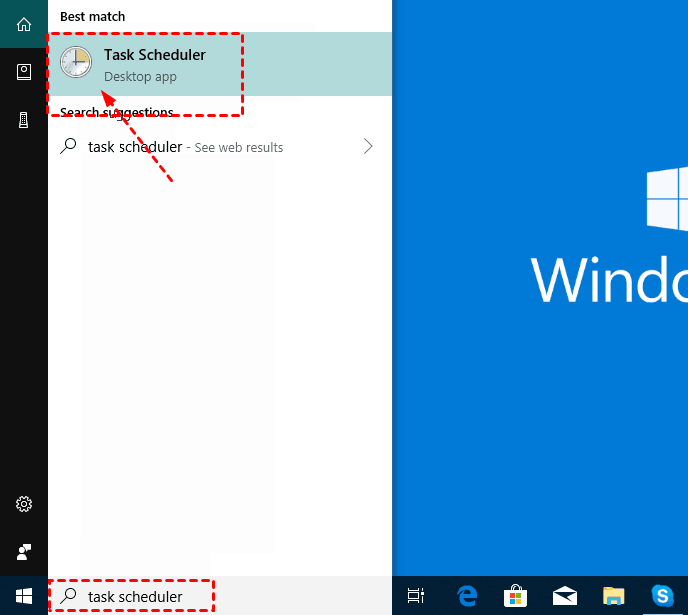The image size is (688, 615).
Task: Click the search box with 'task scheduler'
Action: [219, 596]
